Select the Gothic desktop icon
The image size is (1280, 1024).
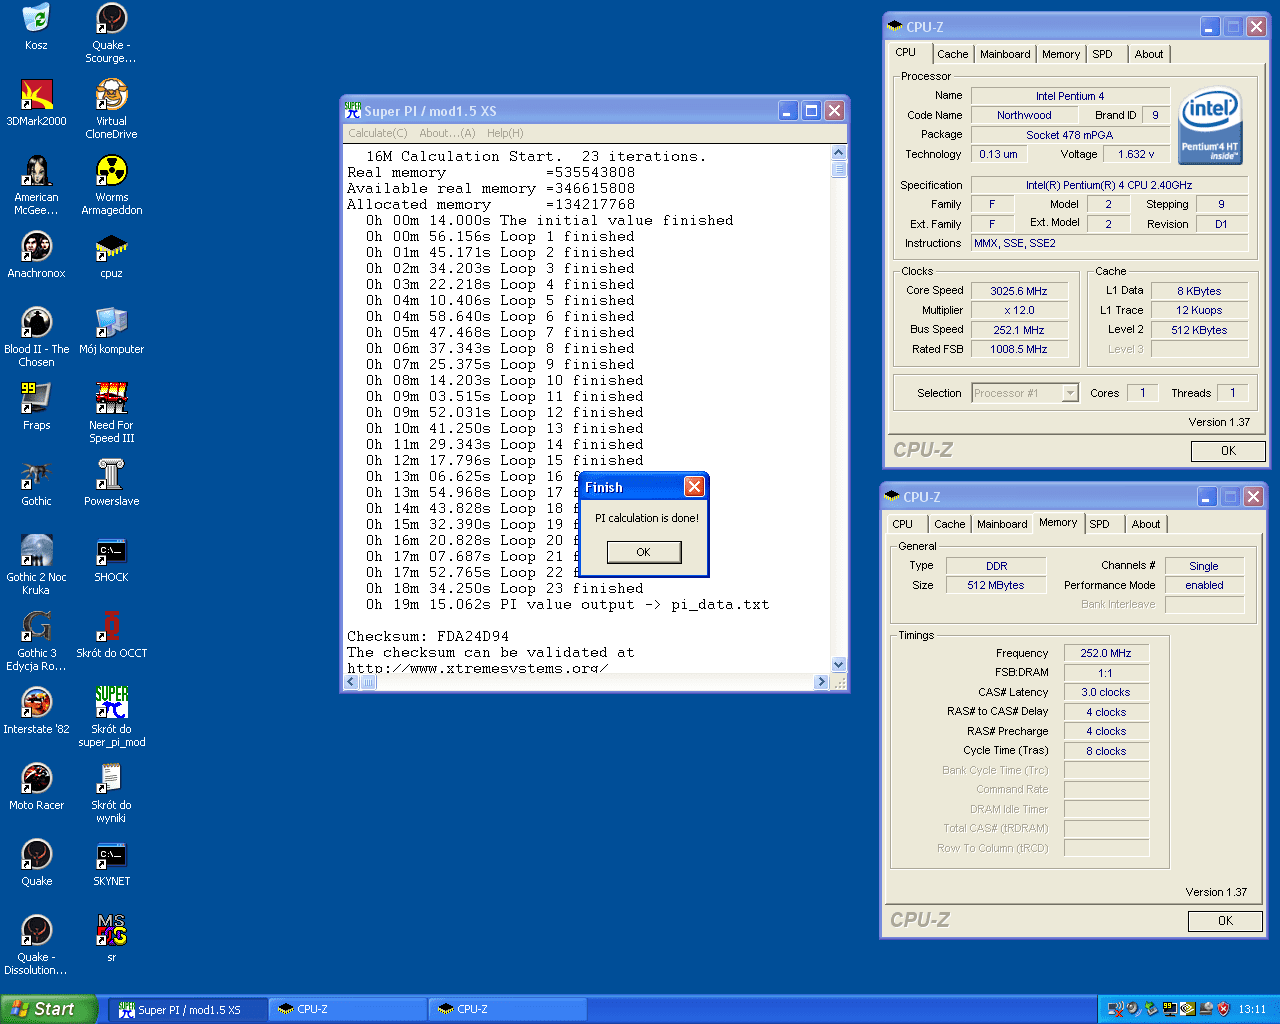tap(36, 483)
